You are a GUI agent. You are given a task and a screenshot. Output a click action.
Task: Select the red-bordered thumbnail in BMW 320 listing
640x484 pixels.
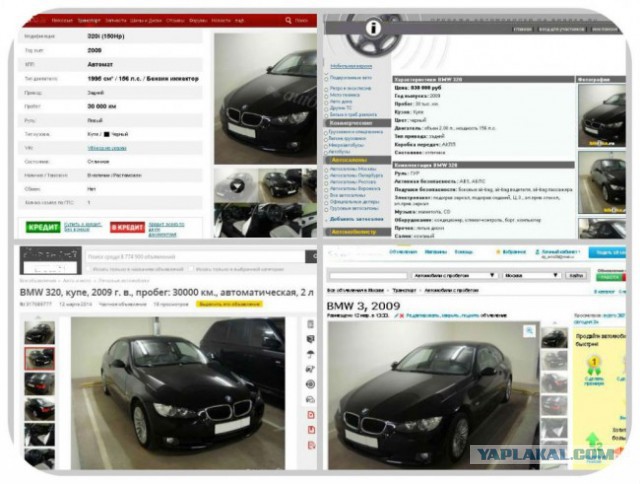(x=39, y=359)
